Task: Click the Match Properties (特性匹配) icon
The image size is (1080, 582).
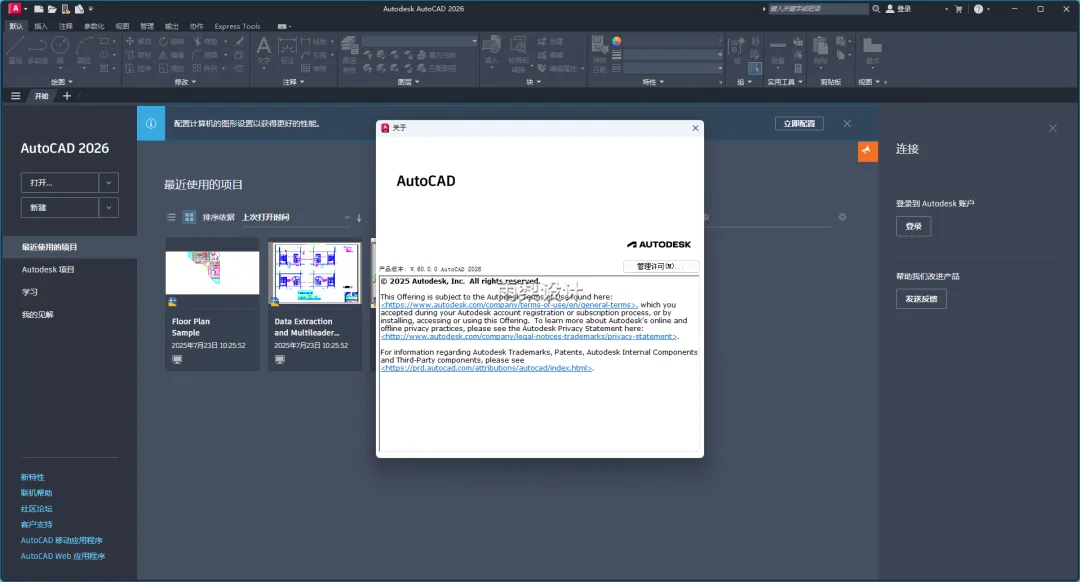Action: 599,54
